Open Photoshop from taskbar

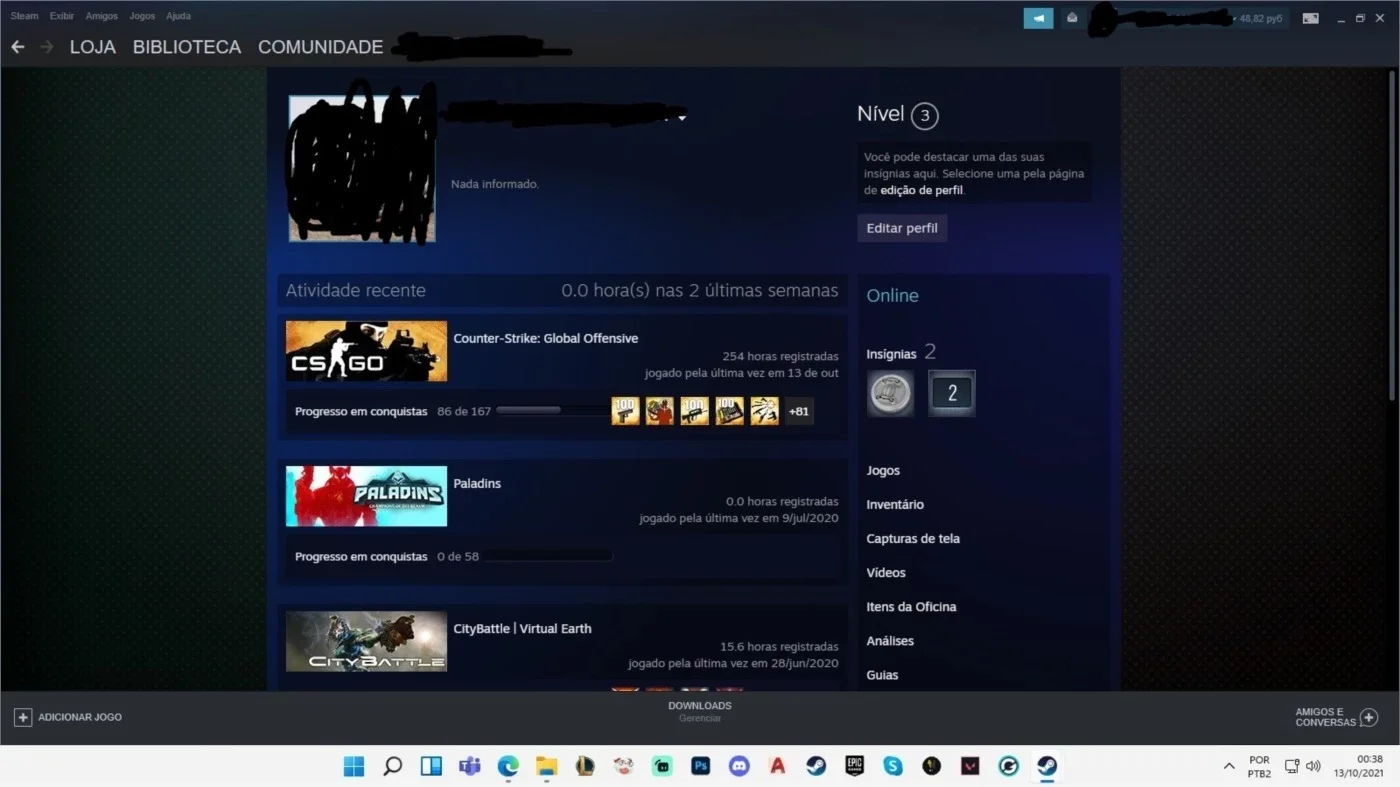(701, 766)
